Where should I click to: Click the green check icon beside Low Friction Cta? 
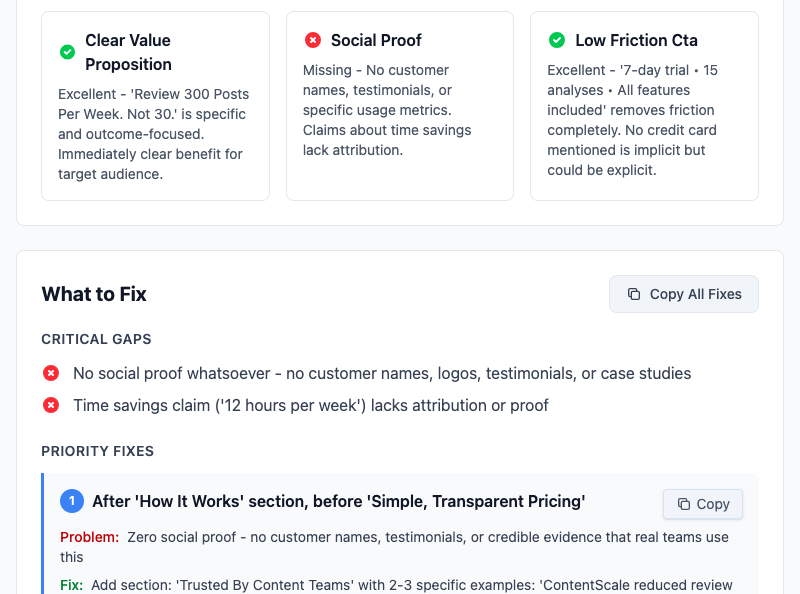point(557,40)
